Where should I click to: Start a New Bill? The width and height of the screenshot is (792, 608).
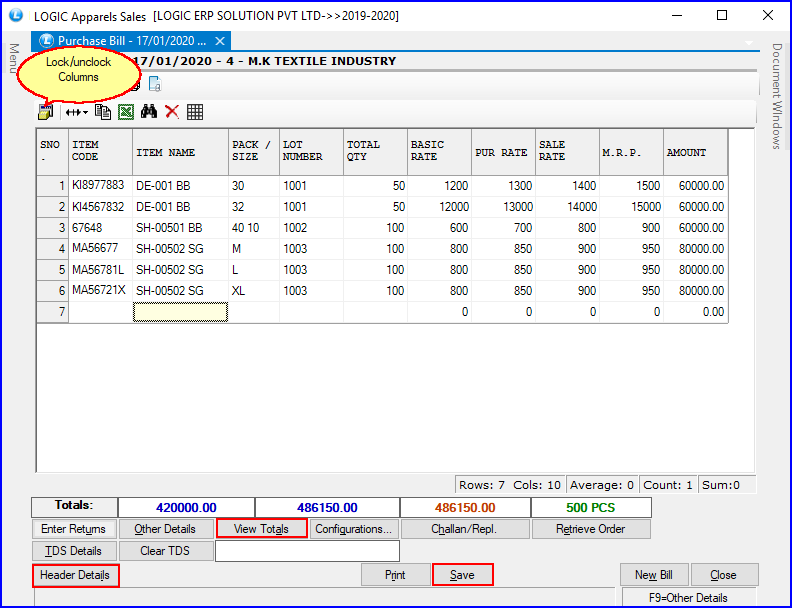point(654,575)
